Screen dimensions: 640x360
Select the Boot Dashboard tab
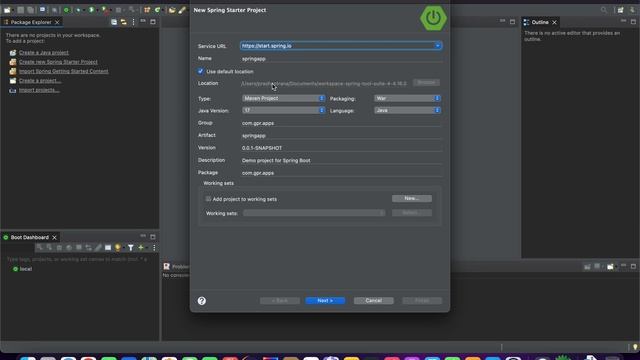pos(29,237)
